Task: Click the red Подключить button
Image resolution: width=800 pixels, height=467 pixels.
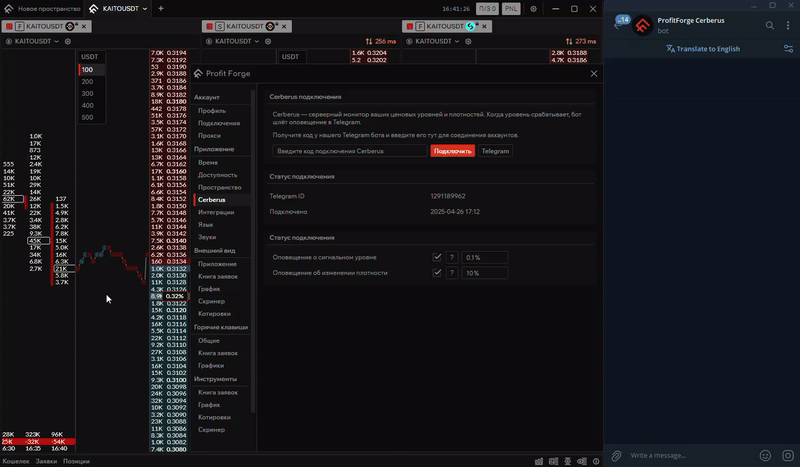Action: (453, 151)
